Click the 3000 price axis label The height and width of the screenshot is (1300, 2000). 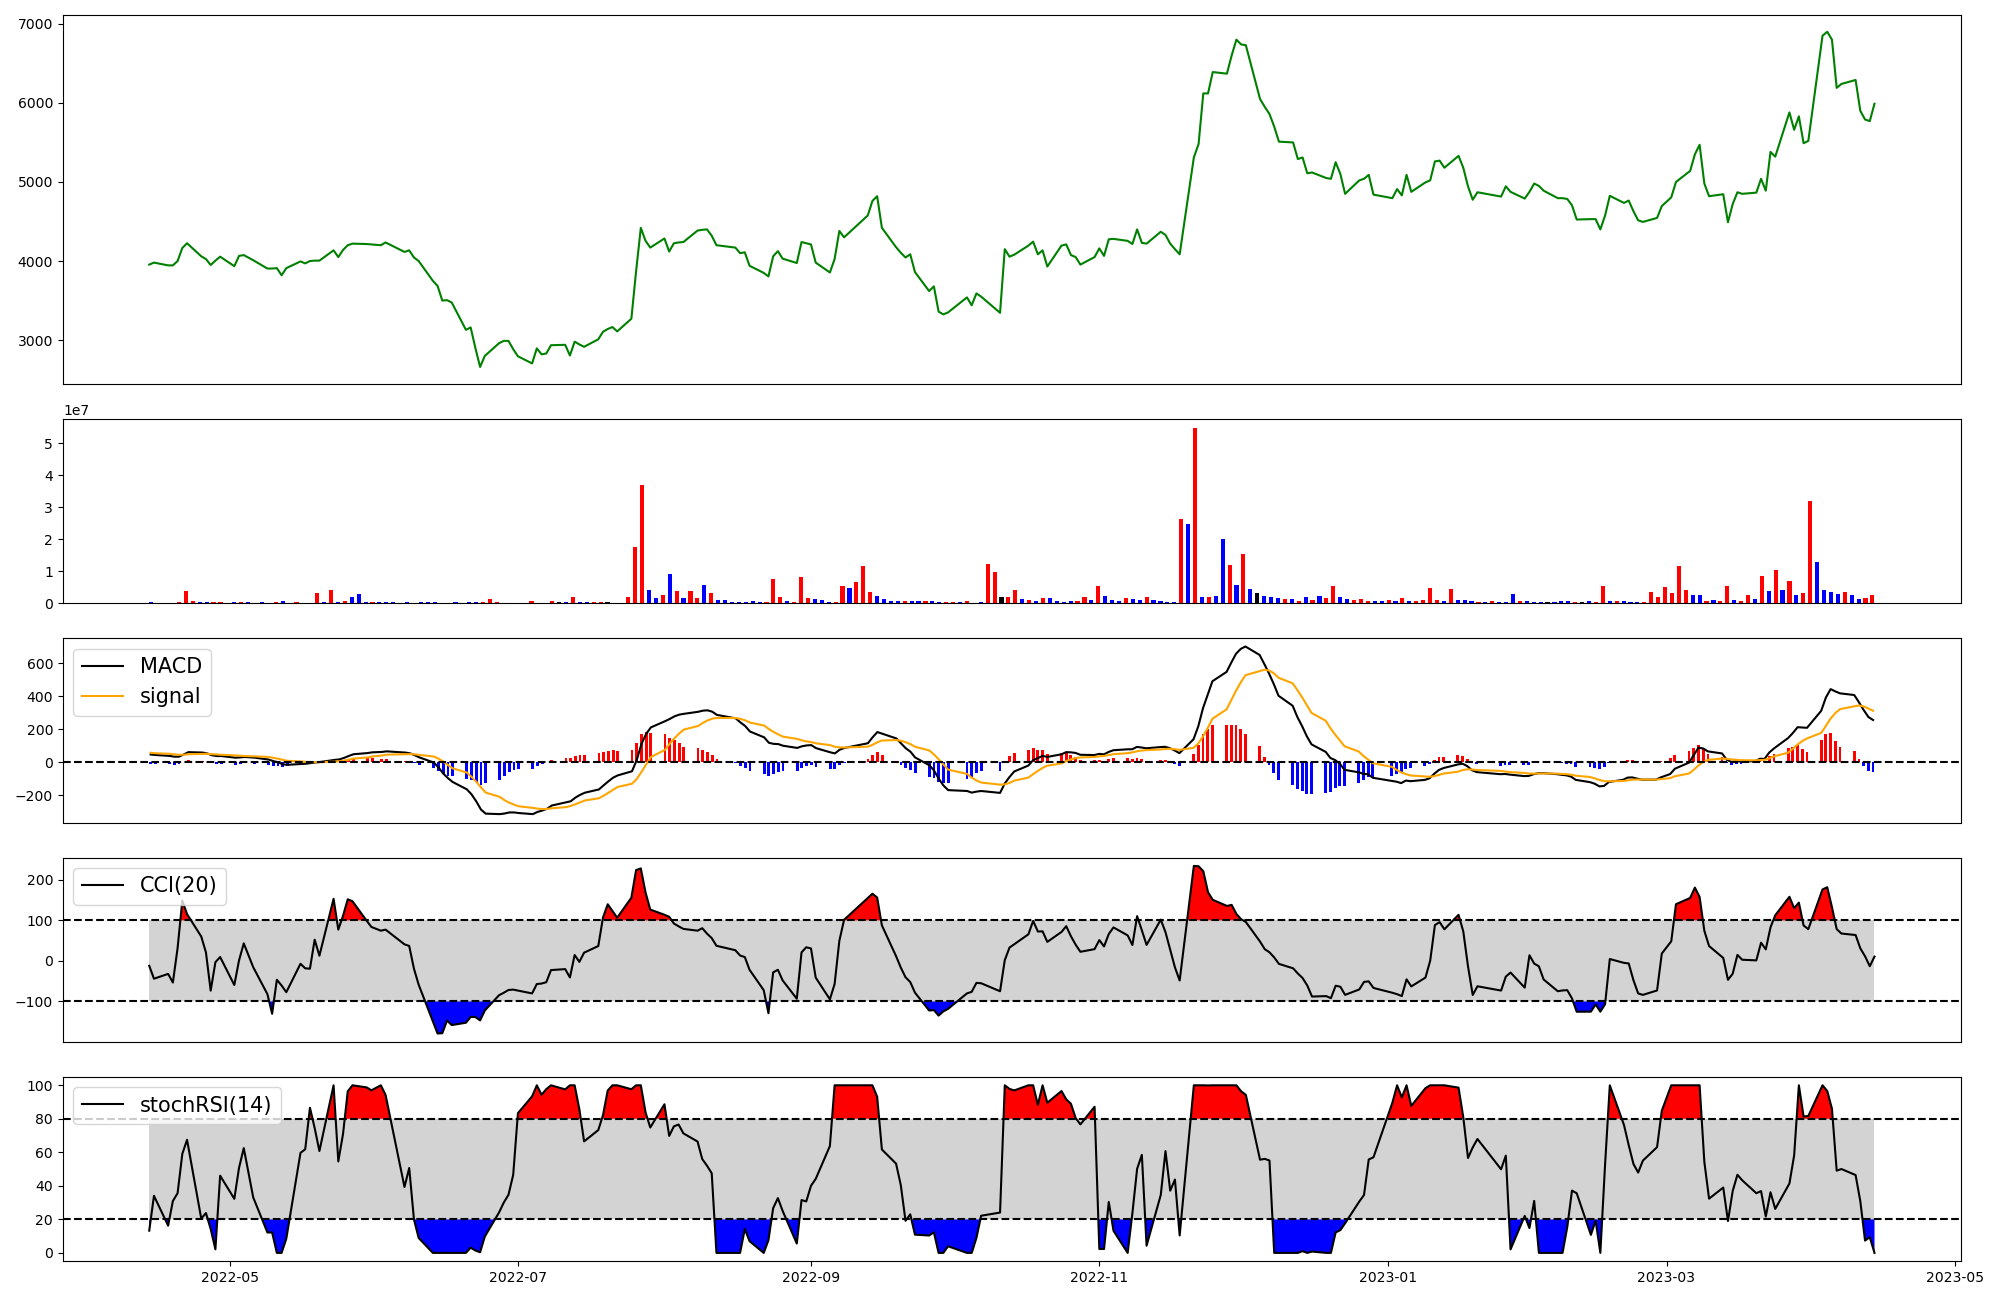pyautogui.click(x=36, y=341)
